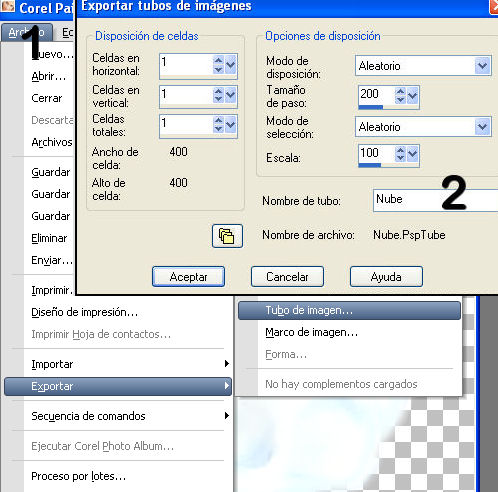This screenshot has height=492, width=498.
Task: Expand Modo de disposición dropdown
Action: [482, 66]
